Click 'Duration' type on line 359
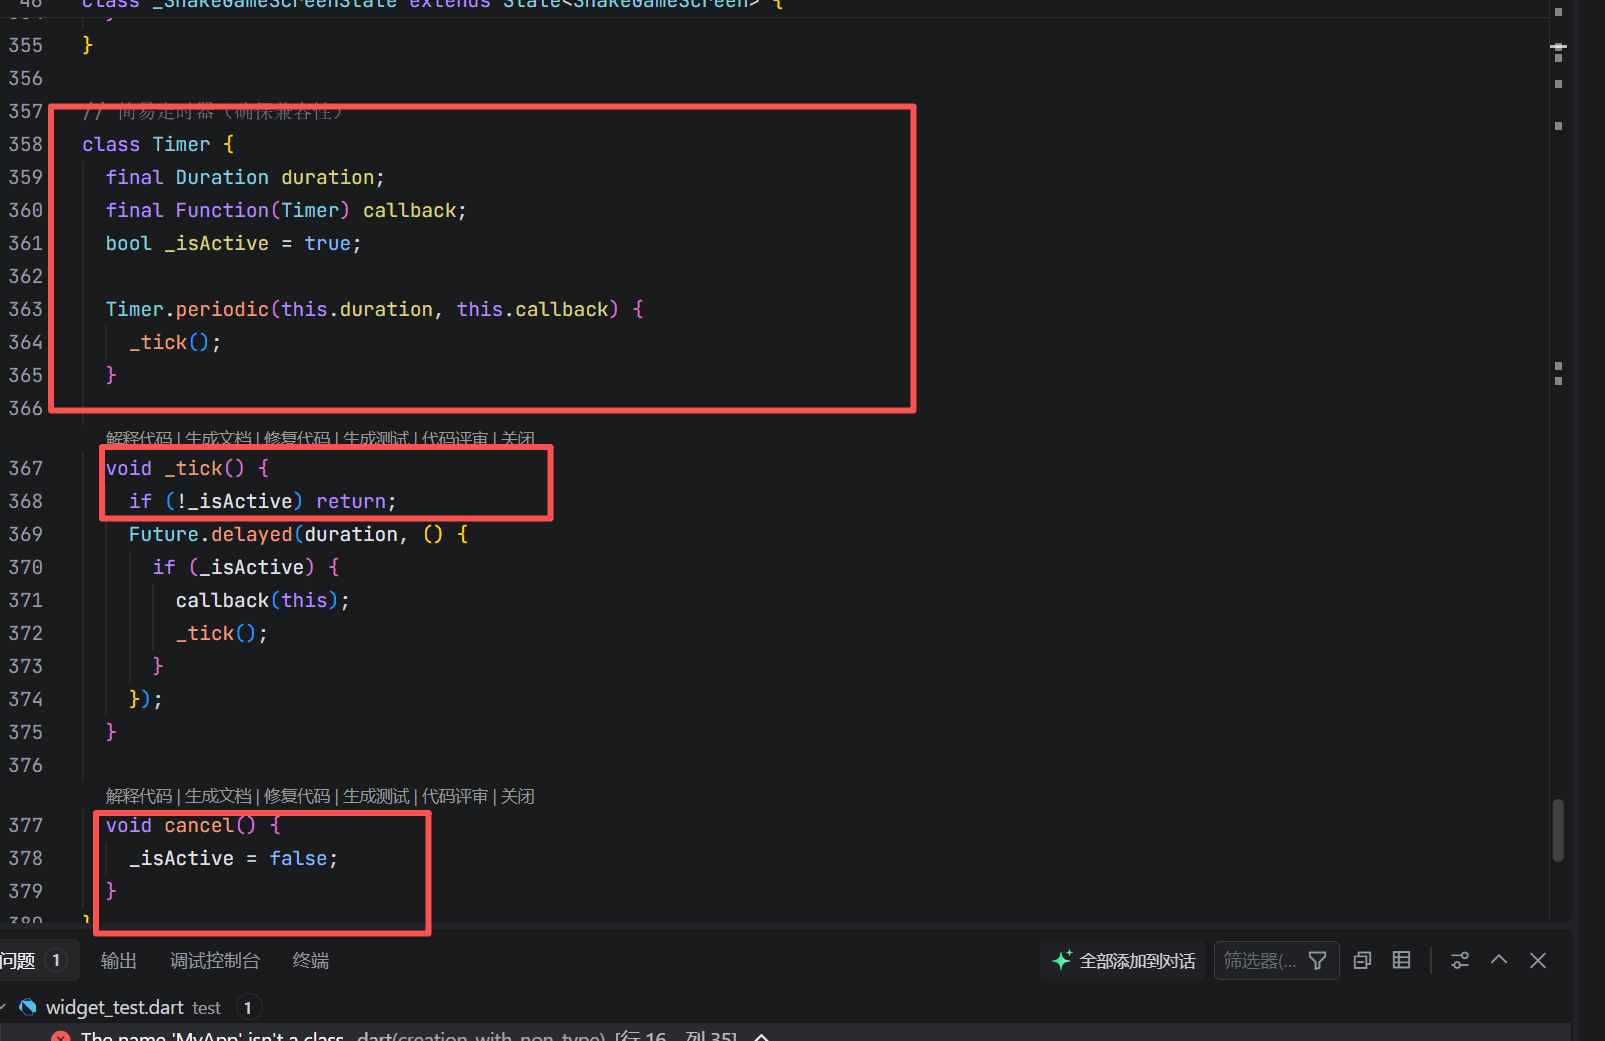This screenshot has width=1605, height=1041. [x=222, y=177]
